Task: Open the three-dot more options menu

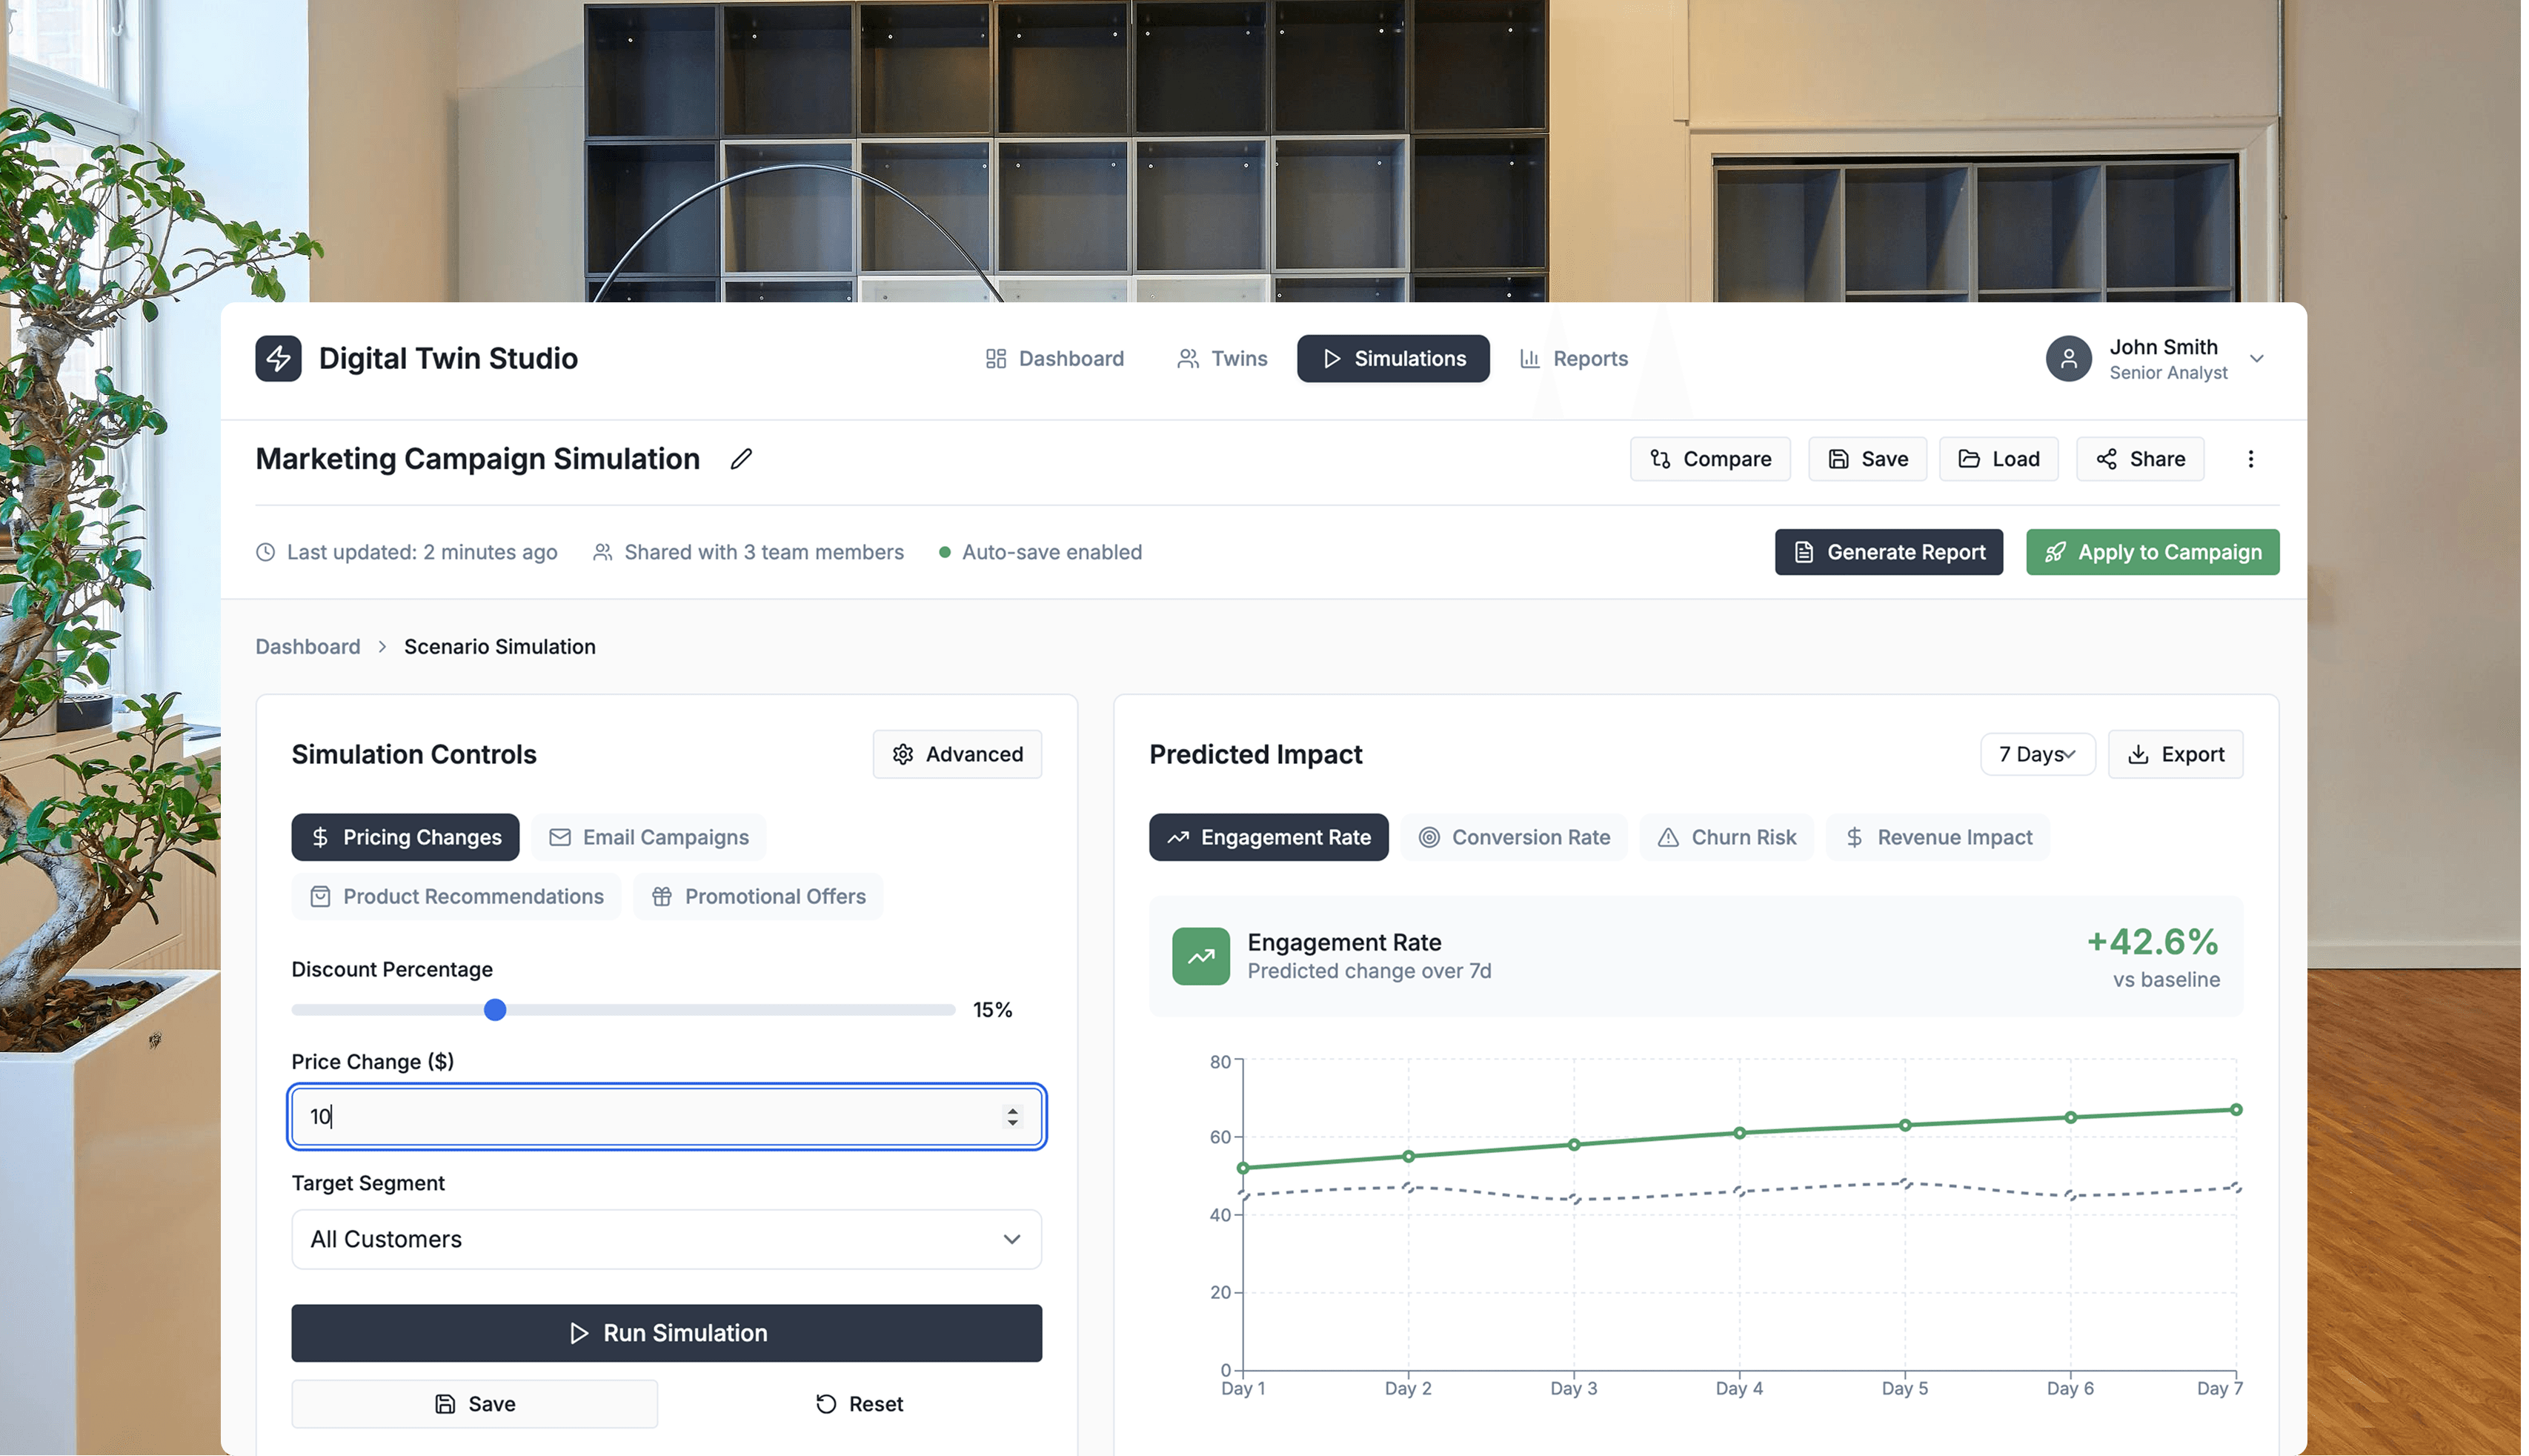Action: pos(2250,459)
